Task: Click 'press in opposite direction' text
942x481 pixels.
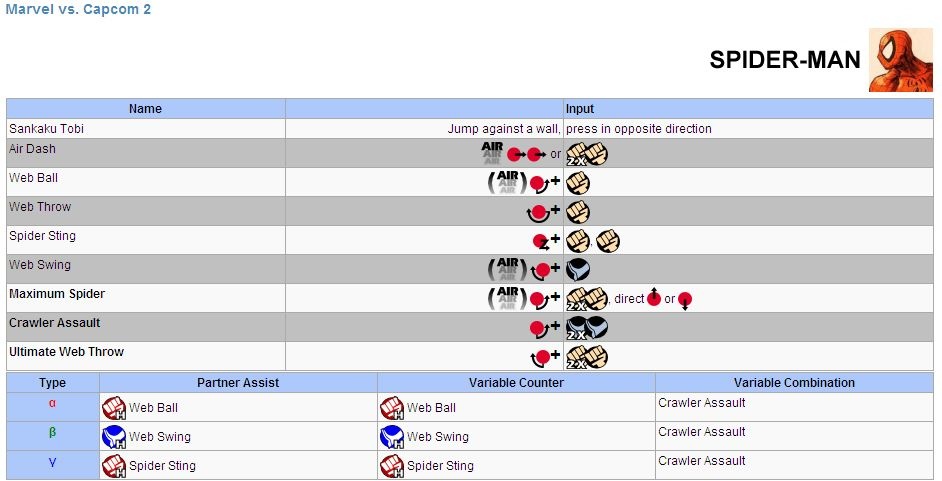Action: click(x=639, y=129)
